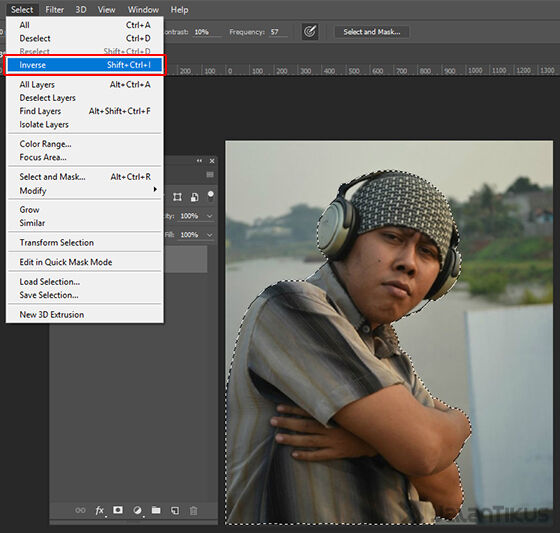Image resolution: width=560 pixels, height=533 pixels.
Task: Choose the disabled Reselect entry
Action: [85, 51]
